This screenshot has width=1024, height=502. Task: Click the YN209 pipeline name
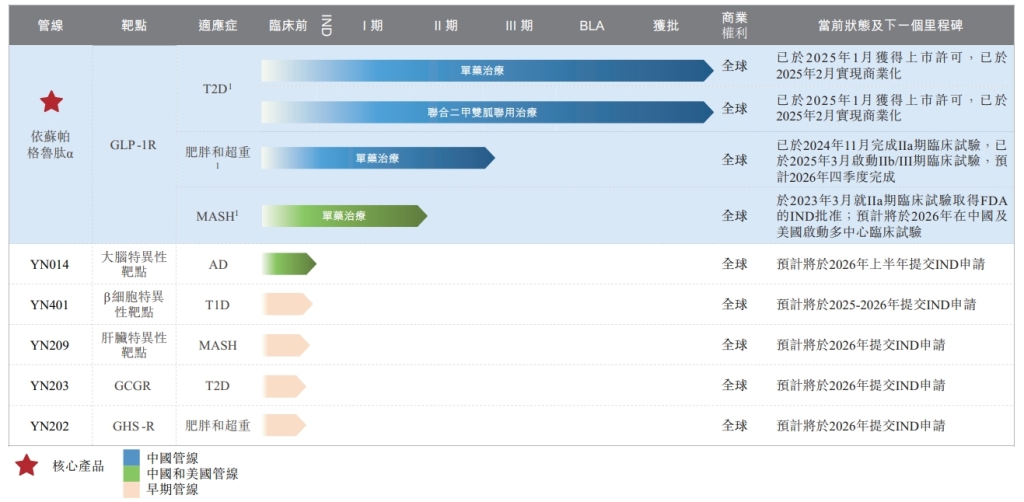(49, 345)
